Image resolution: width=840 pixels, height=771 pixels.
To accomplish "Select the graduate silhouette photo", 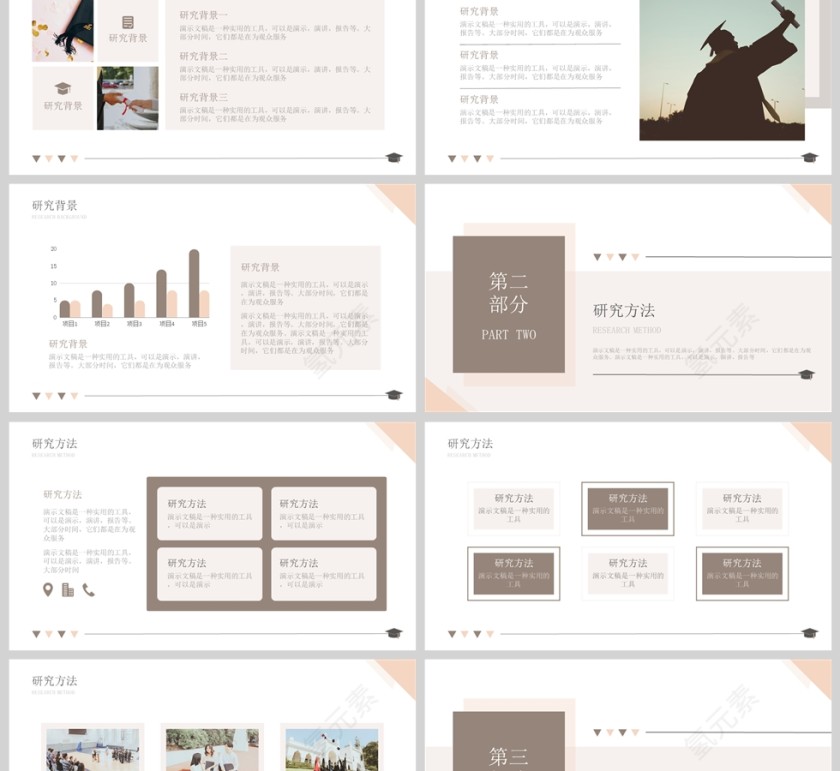I will point(722,68).
